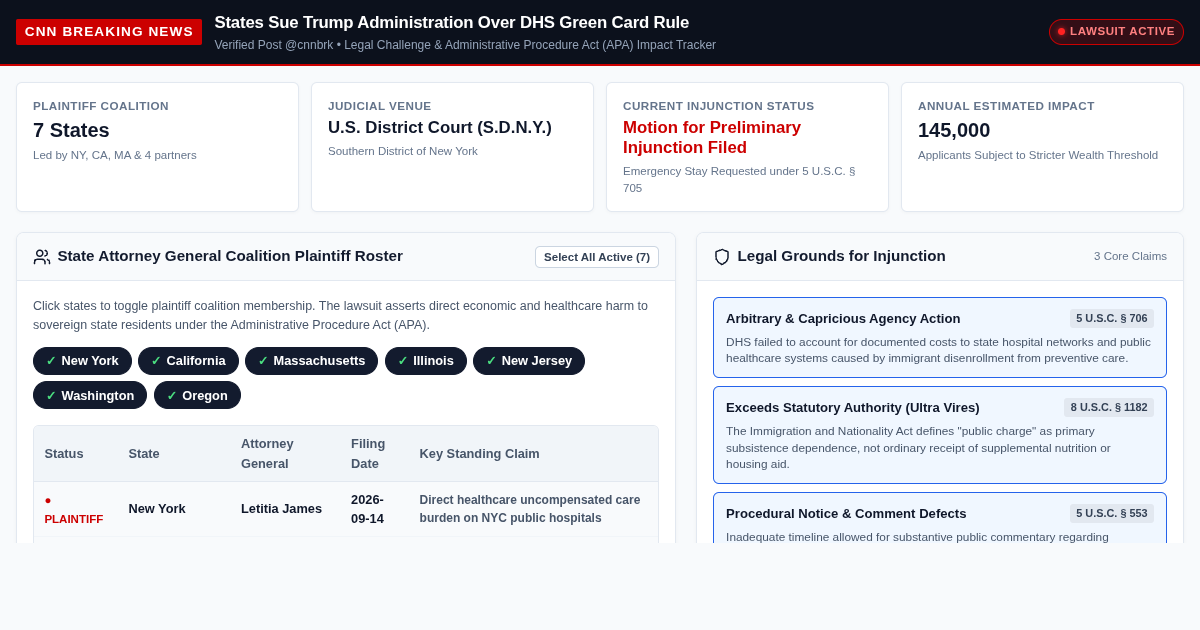Image resolution: width=1200 pixels, height=630 pixels.
Task: Open the Arbitrary & Capricious Agency Action claim
Action: pos(940,337)
